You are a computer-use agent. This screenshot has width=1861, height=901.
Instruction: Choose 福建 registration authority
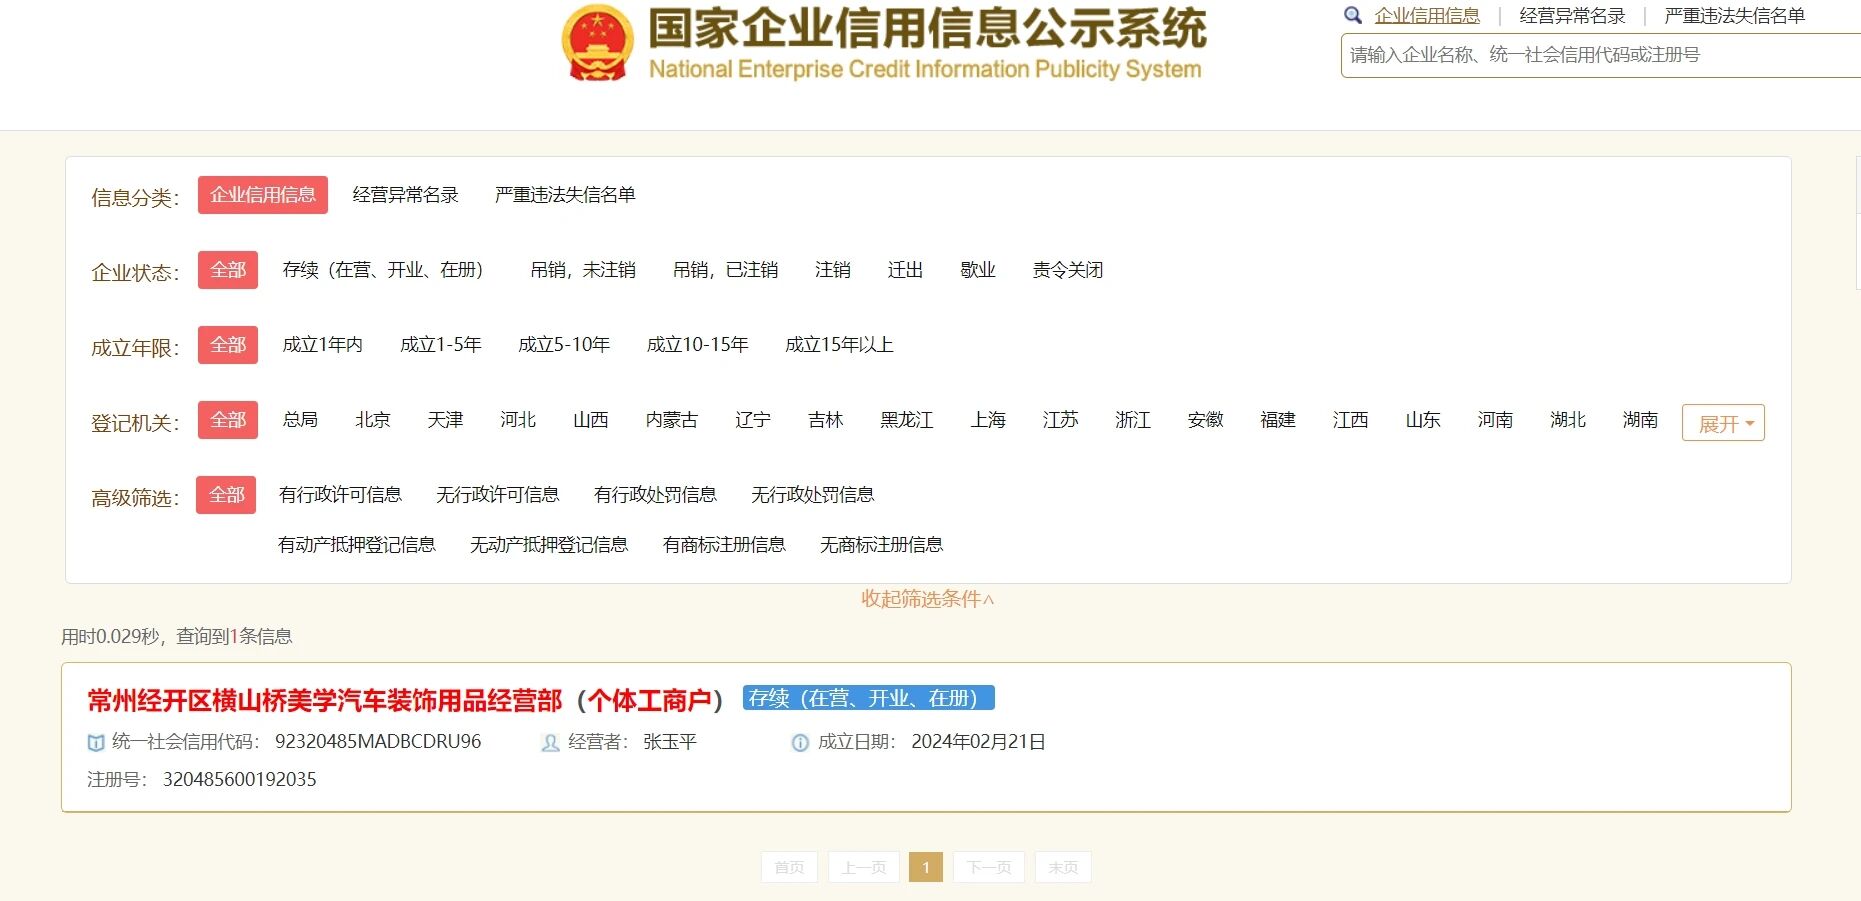pos(1278,420)
